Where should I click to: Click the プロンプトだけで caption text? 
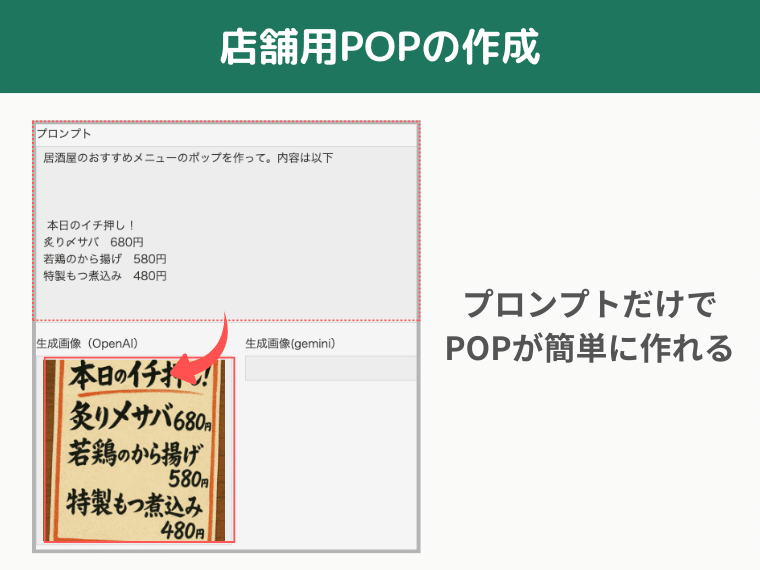point(590,305)
